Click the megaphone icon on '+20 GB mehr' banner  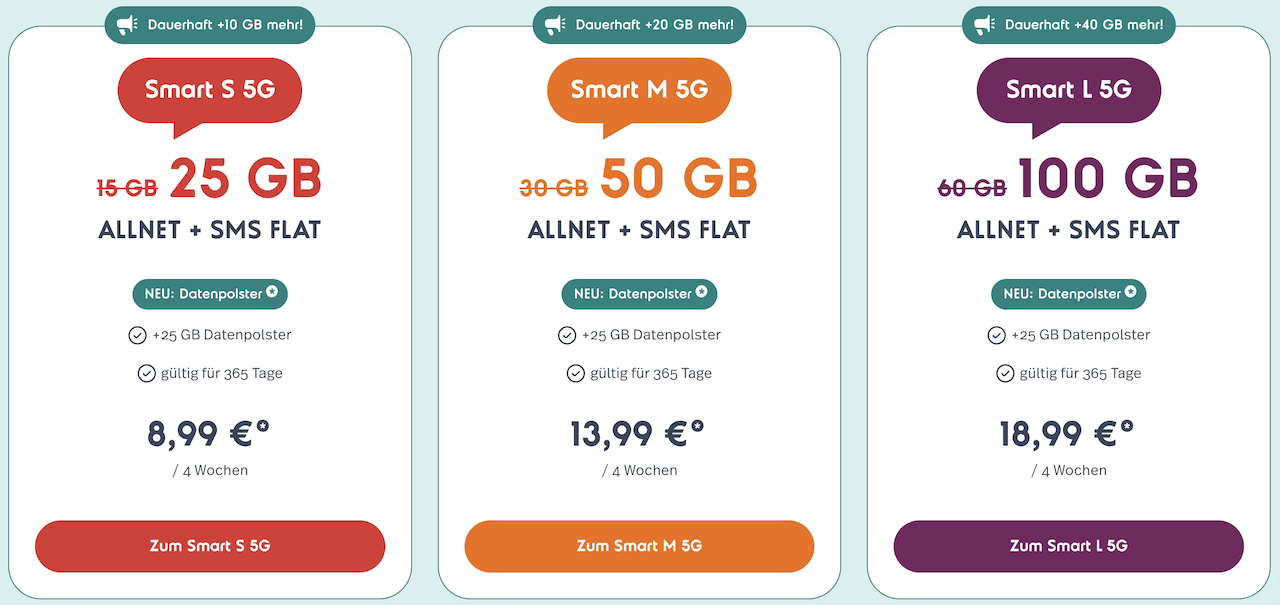click(555, 24)
